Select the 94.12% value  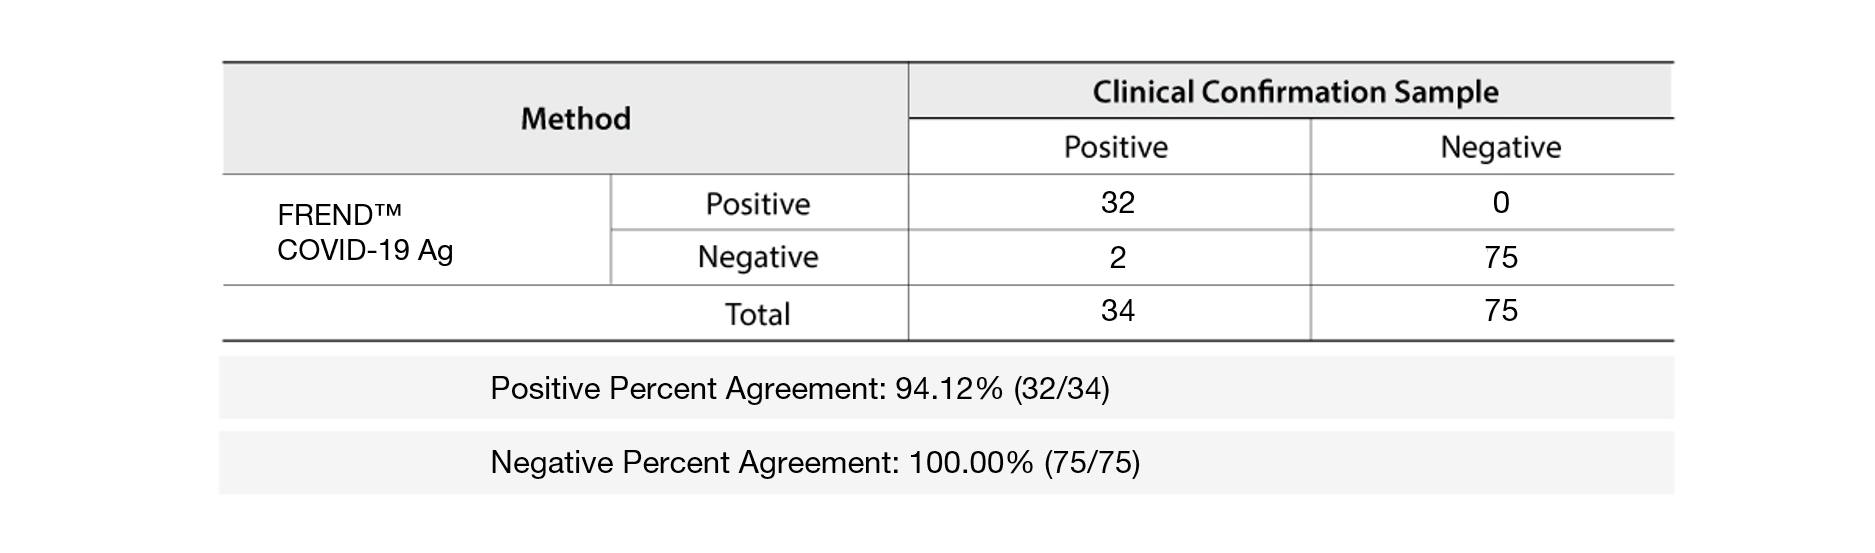[x=948, y=388]
